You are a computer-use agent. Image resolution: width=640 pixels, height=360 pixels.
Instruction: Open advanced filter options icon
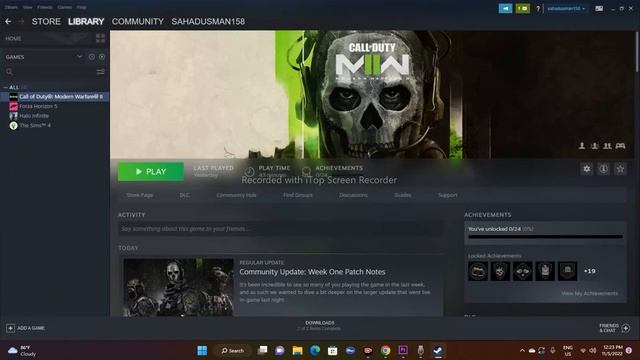[100, 72]
